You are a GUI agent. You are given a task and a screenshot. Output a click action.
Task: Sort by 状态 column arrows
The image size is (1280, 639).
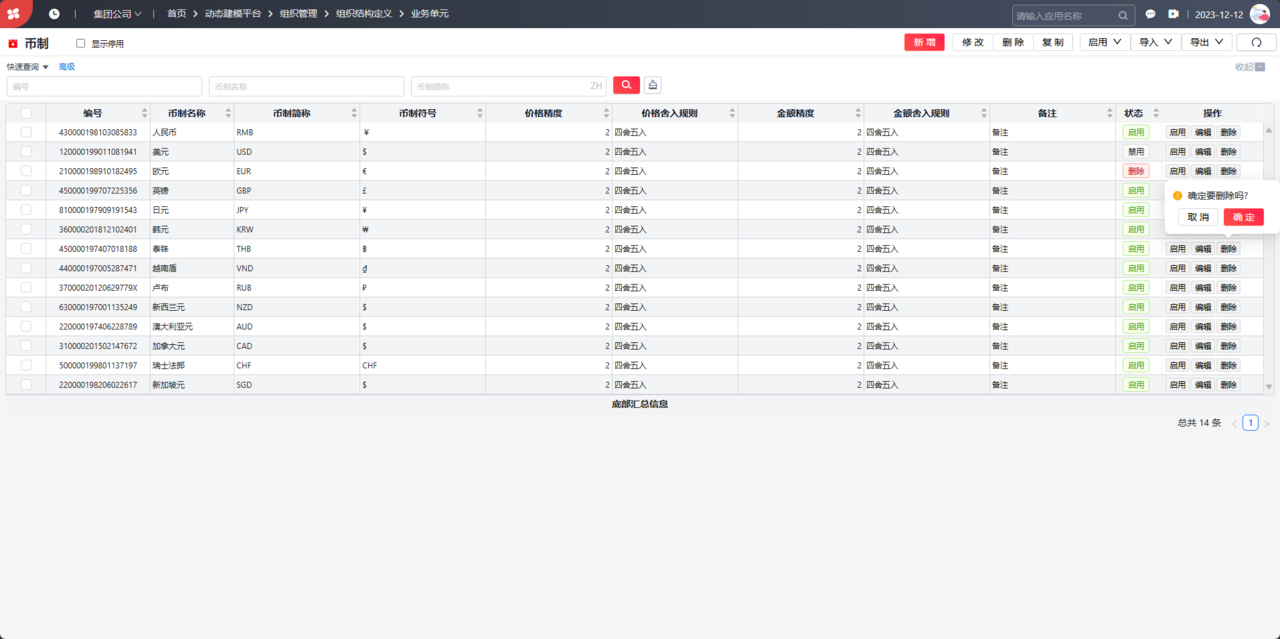point(1156,113)
